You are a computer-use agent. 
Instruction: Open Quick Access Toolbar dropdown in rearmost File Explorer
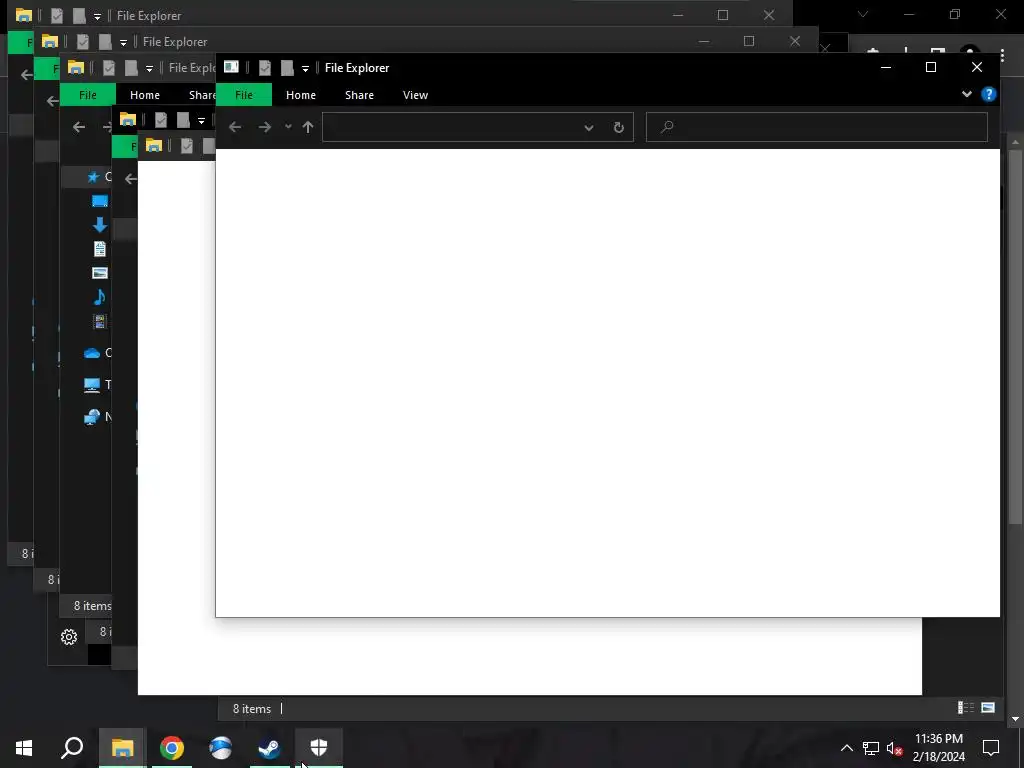[x=97, y=16]
